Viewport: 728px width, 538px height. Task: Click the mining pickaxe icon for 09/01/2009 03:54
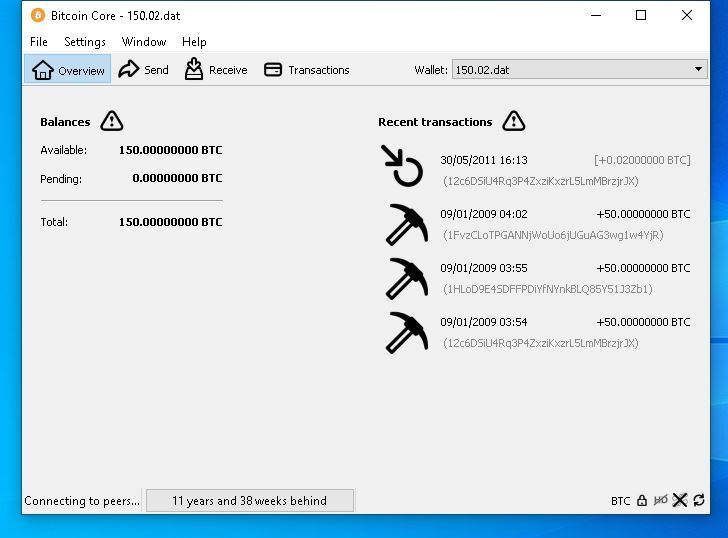pyautogui.click(x=407, y=332)
